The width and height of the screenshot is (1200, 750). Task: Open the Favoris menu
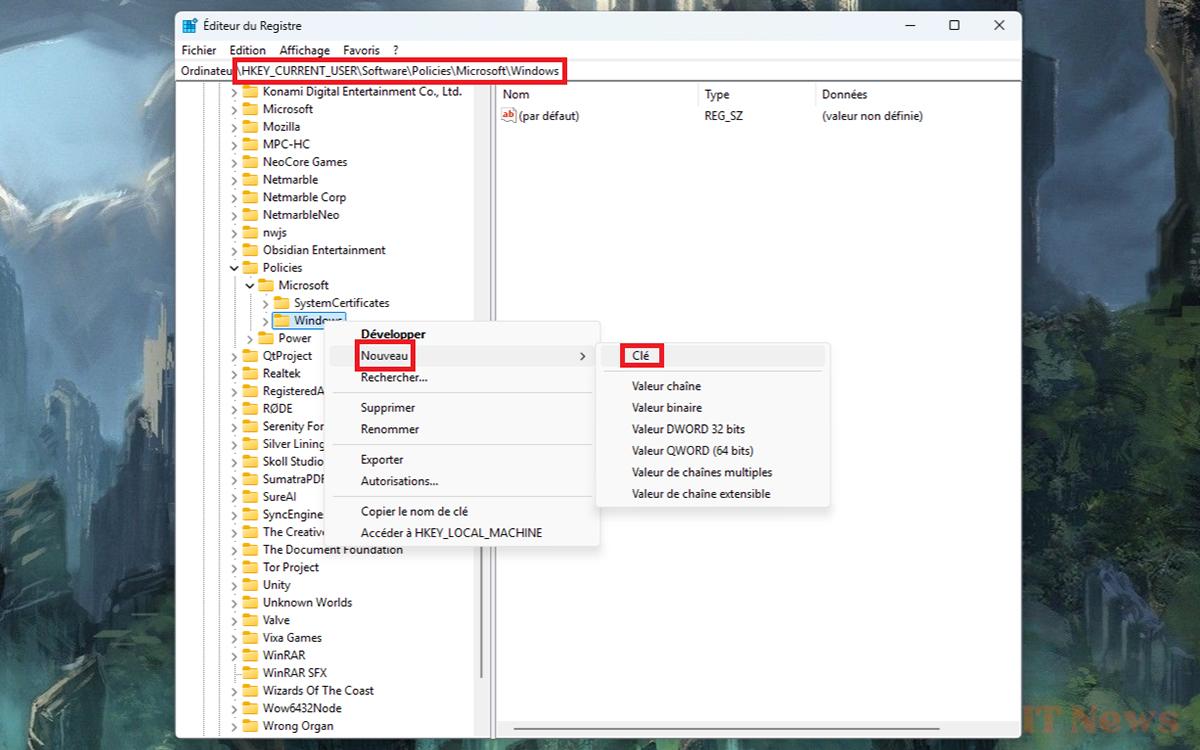(x=361, y=50)
